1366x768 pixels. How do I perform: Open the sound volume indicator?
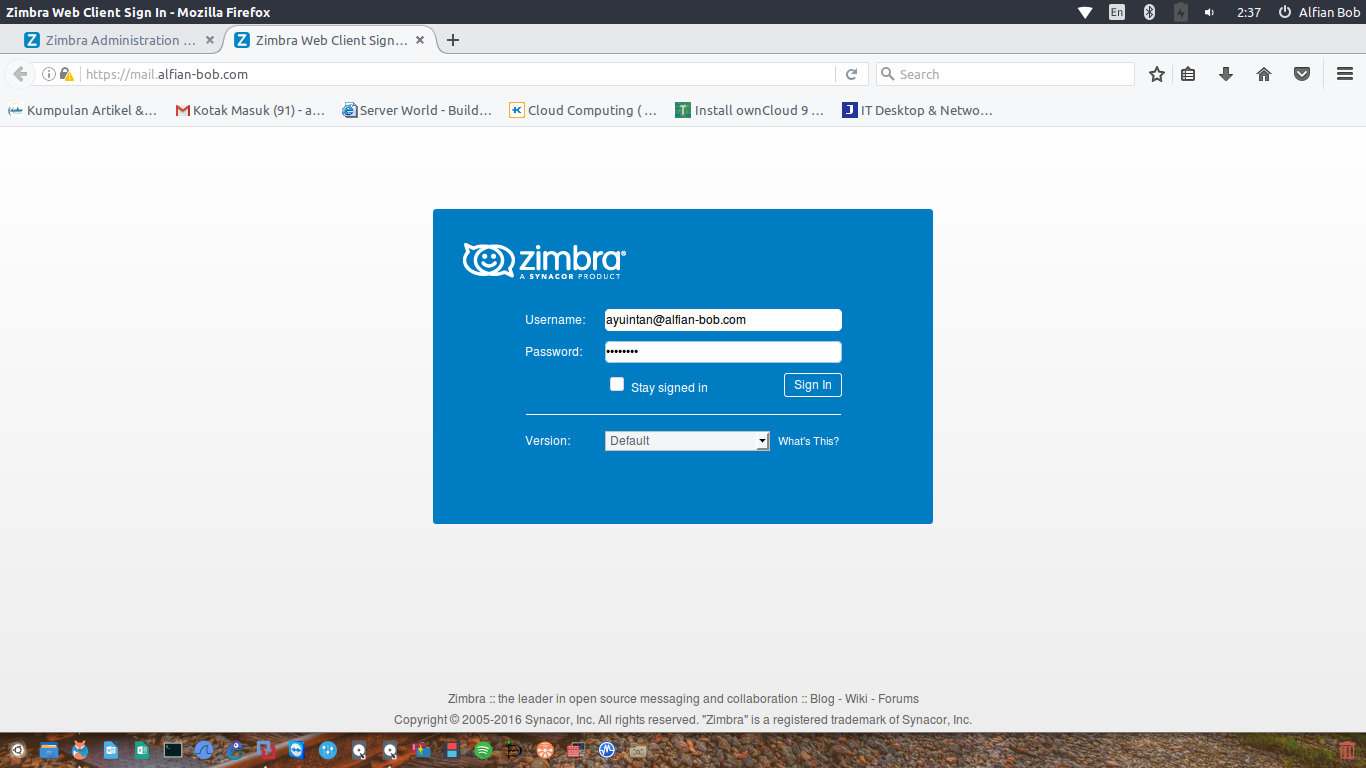click(1209, 12)
